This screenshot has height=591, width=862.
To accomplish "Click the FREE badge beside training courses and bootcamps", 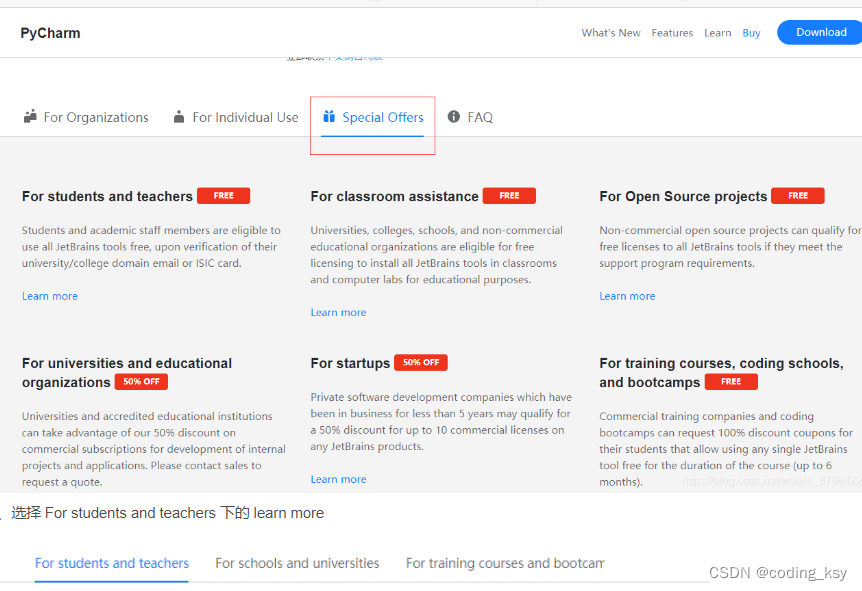I will [x=731, y=382].
